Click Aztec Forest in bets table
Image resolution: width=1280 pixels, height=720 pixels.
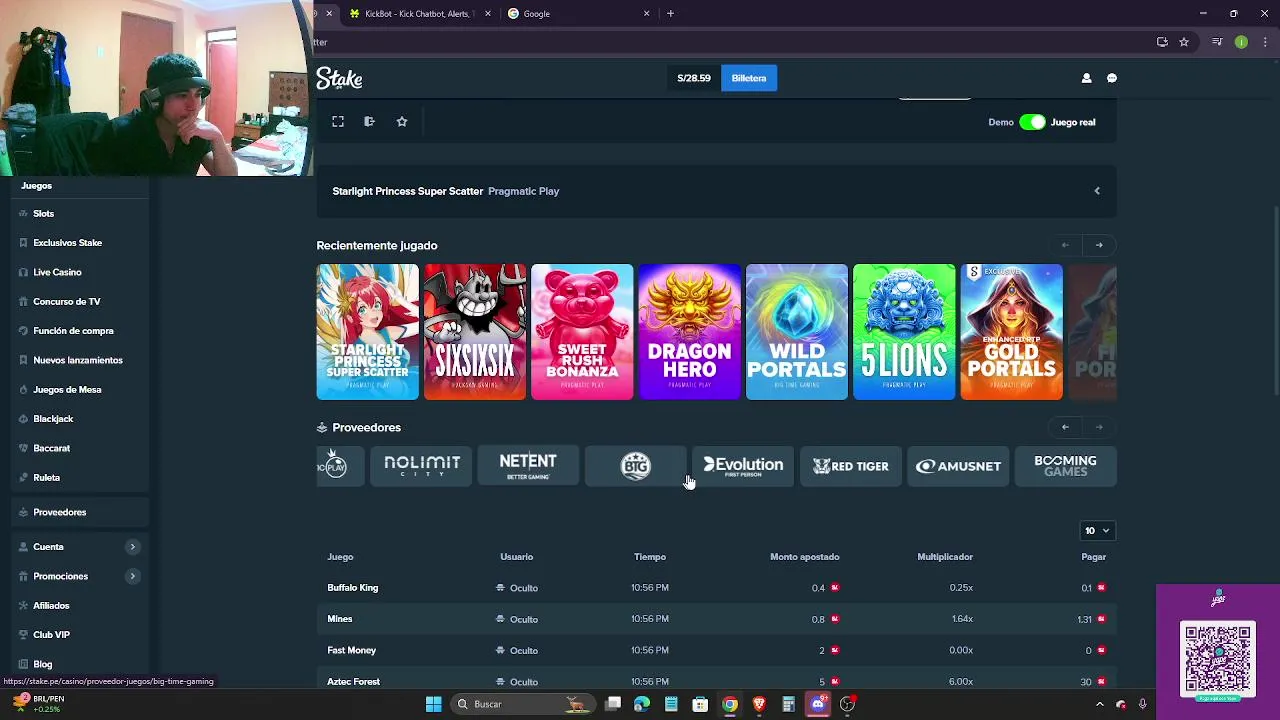353,682
